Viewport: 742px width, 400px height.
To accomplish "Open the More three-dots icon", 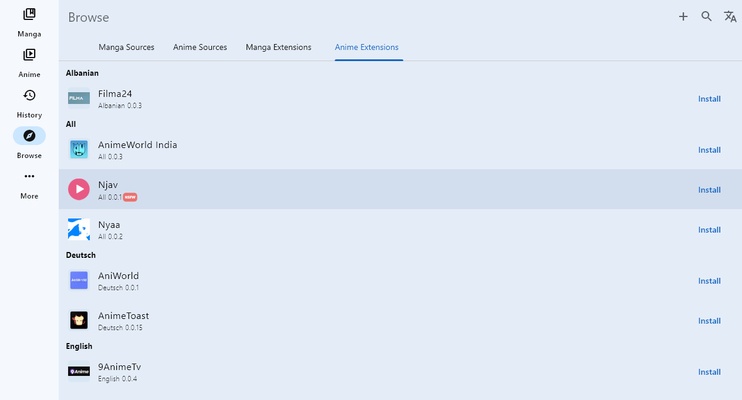I will click(x=29, y=176).
